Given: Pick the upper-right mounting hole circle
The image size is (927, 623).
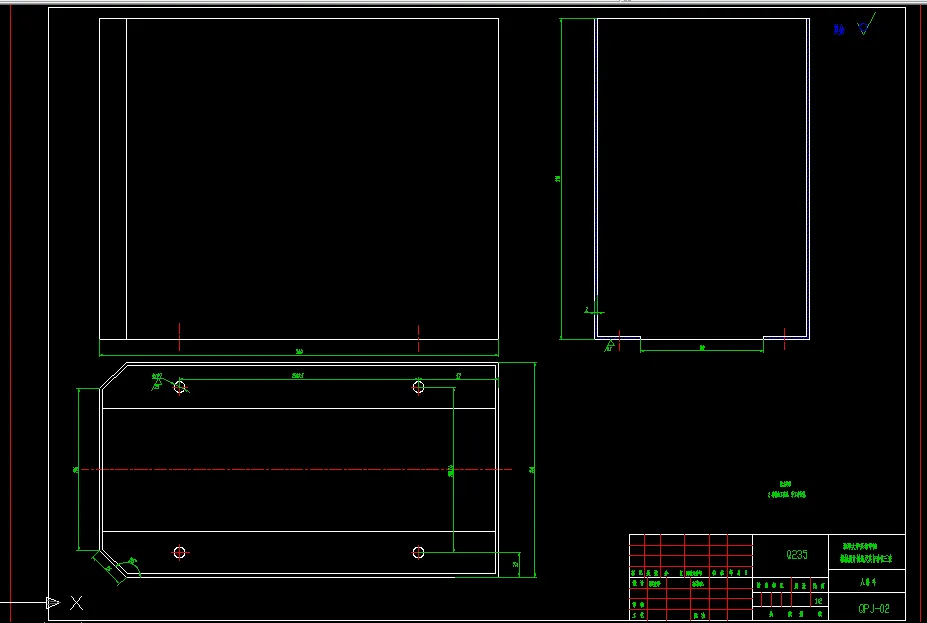Looking at the screenshot, I should pos(419,387).
